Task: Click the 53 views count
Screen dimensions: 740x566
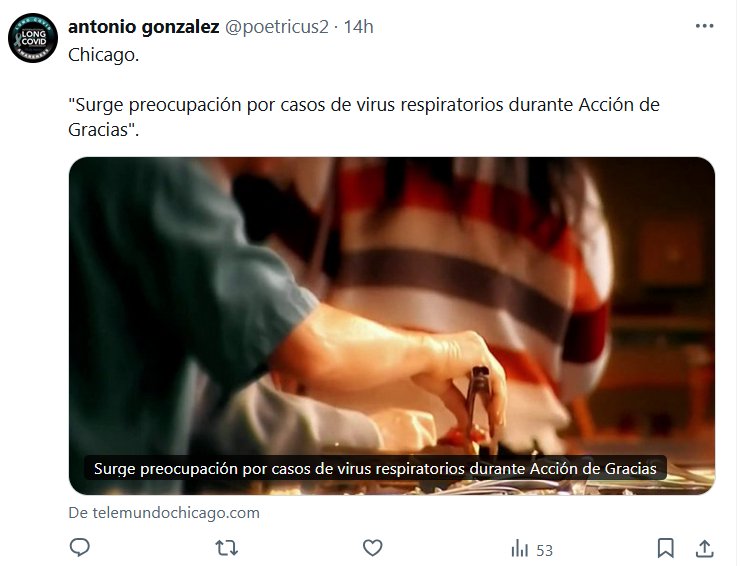Action: coord(544,550)
